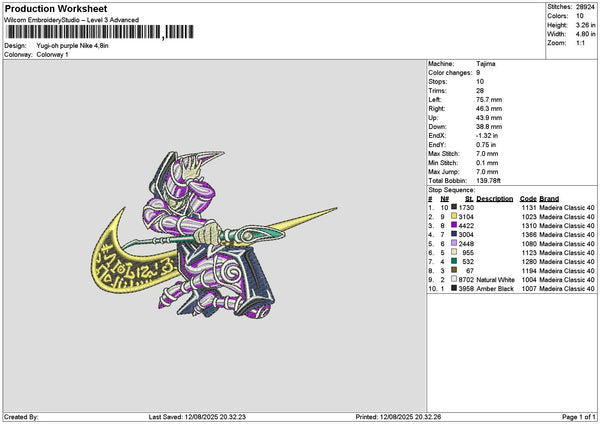Select the Total Bobbin value "139.78ft"
Image resolution: width=600 pixels, height=424 pixels.
(488, 181)
